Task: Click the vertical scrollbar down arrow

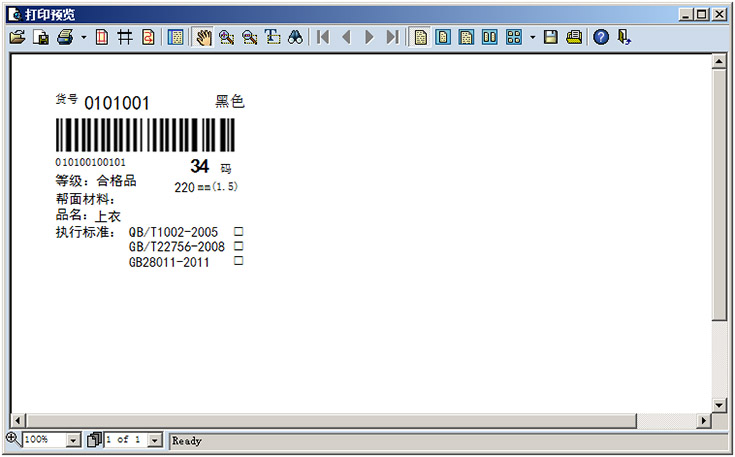Action: coord(719,405)
